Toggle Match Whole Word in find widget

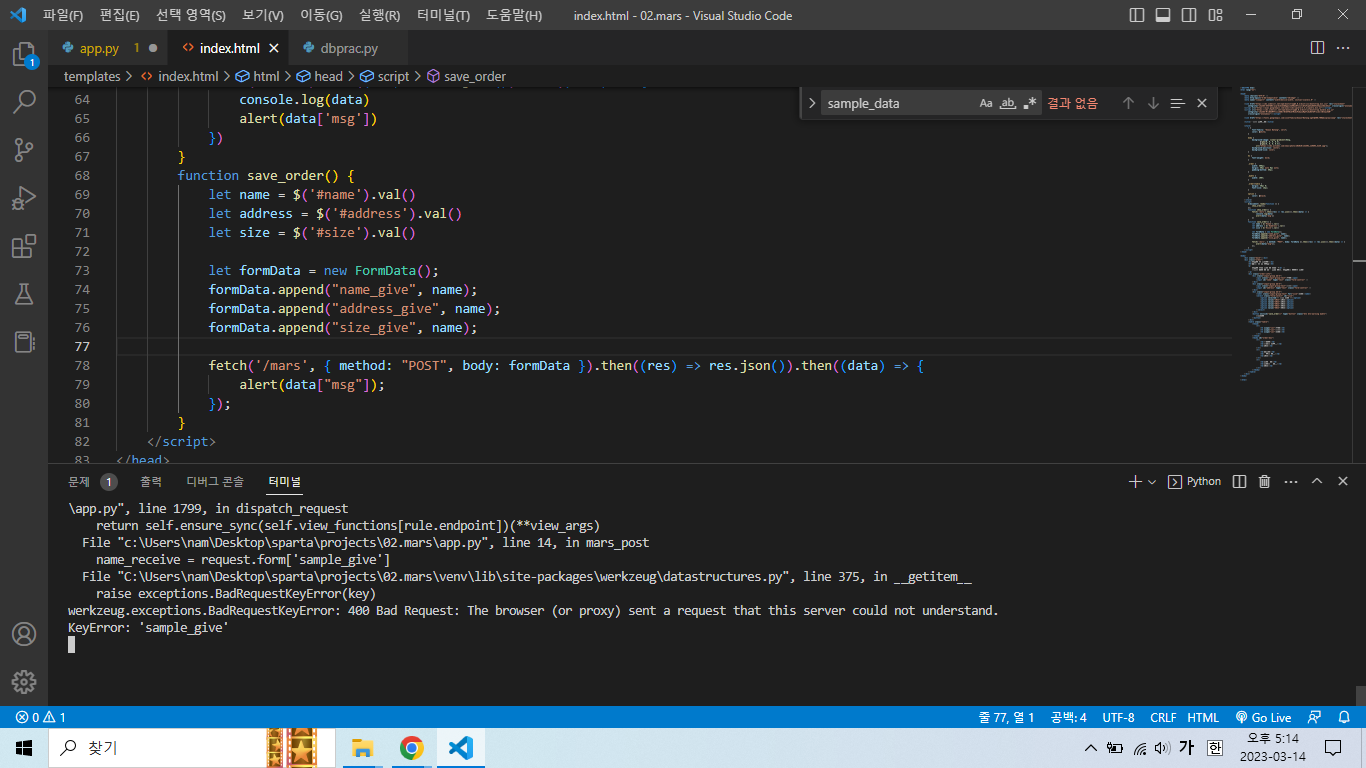(1008, 103)
